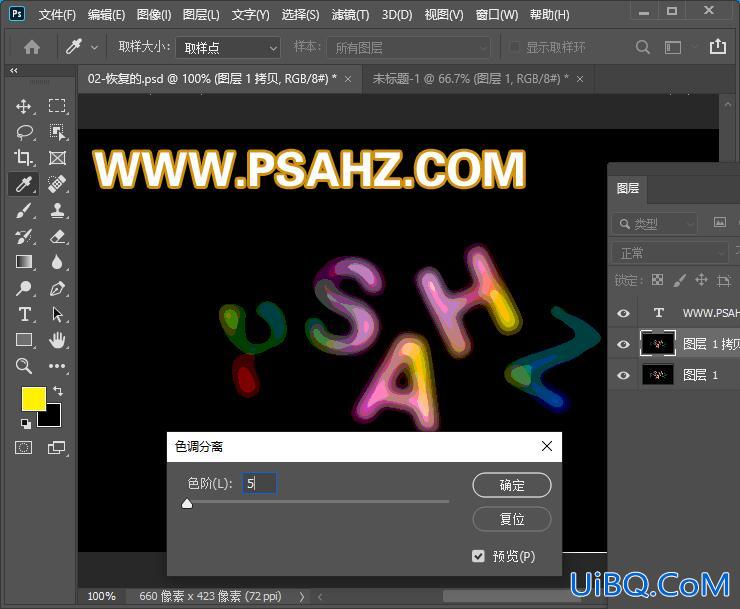Image resolution: width=740 pixels, height=609 pixels.
Task: Open the 滤镜(T) menu
Action: tap(350, 15)
